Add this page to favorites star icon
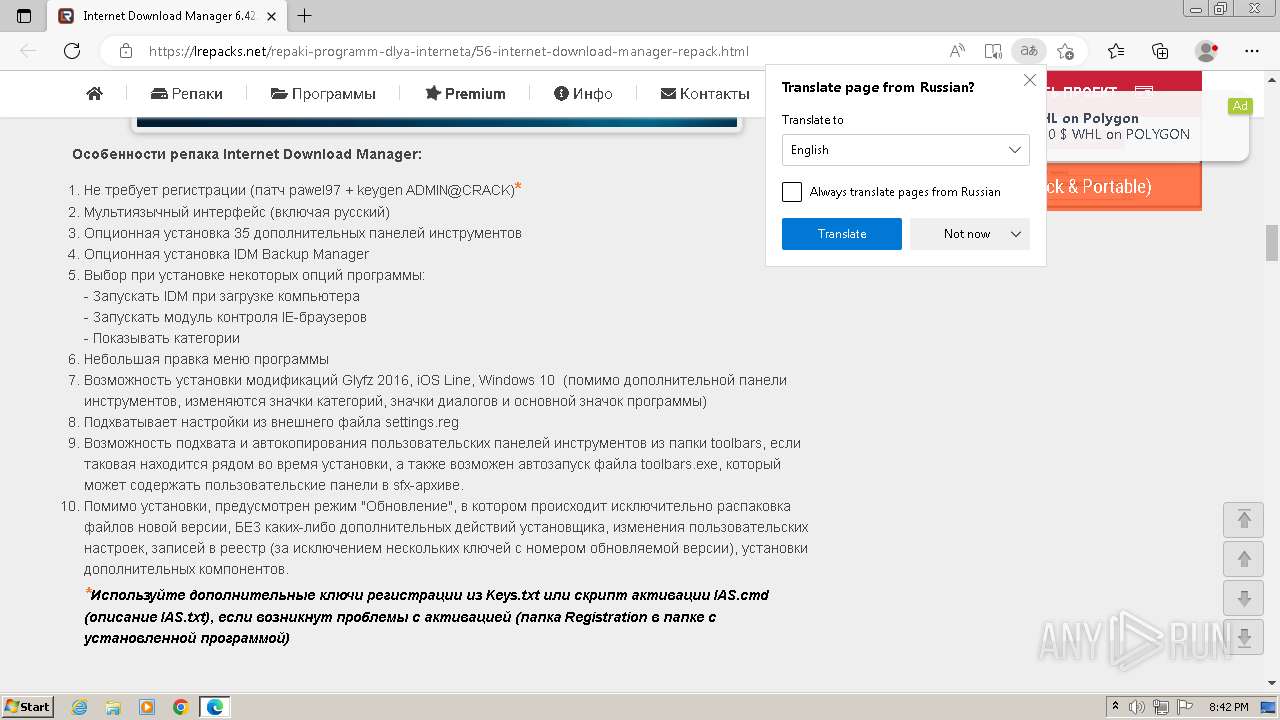This screenshot has width=1280, height=720. tap(1065, 51)
